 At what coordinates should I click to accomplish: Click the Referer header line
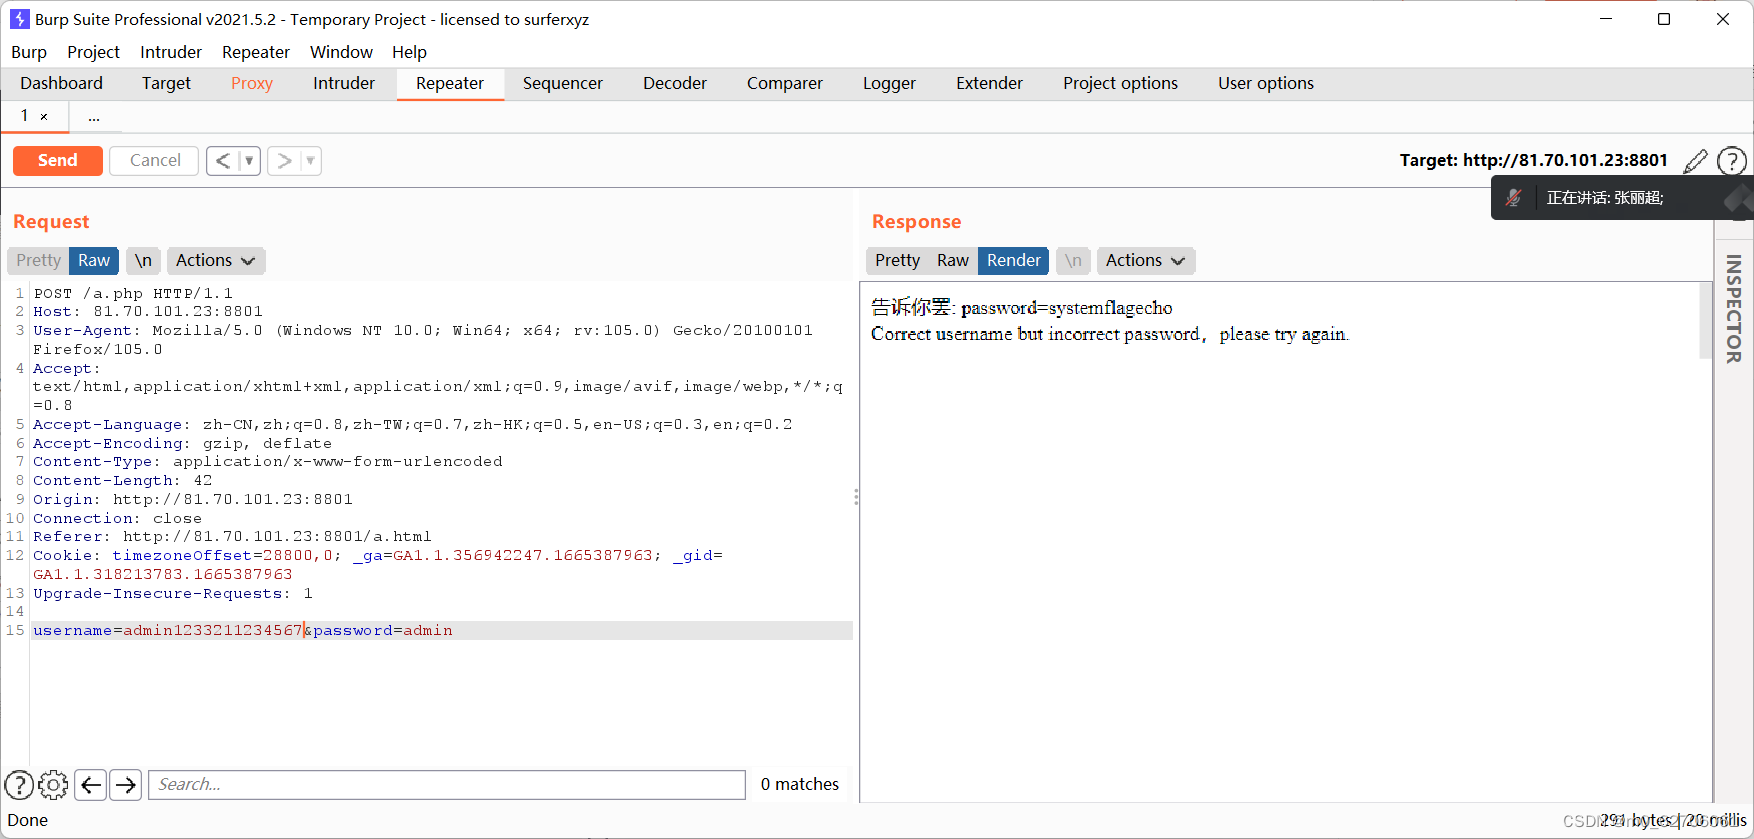(232, 537)
